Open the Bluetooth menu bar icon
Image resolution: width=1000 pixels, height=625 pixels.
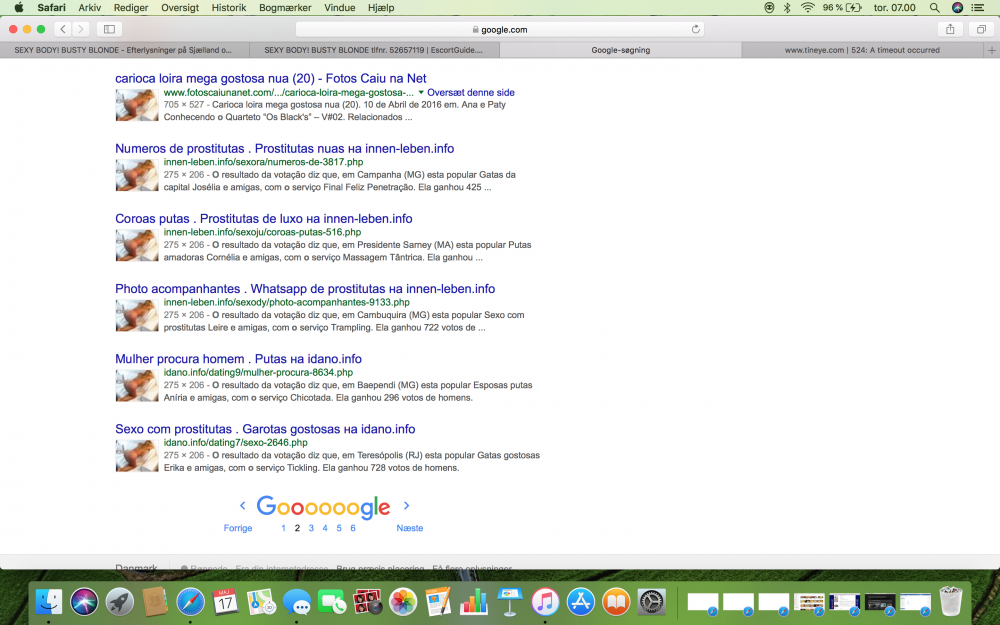787,8
